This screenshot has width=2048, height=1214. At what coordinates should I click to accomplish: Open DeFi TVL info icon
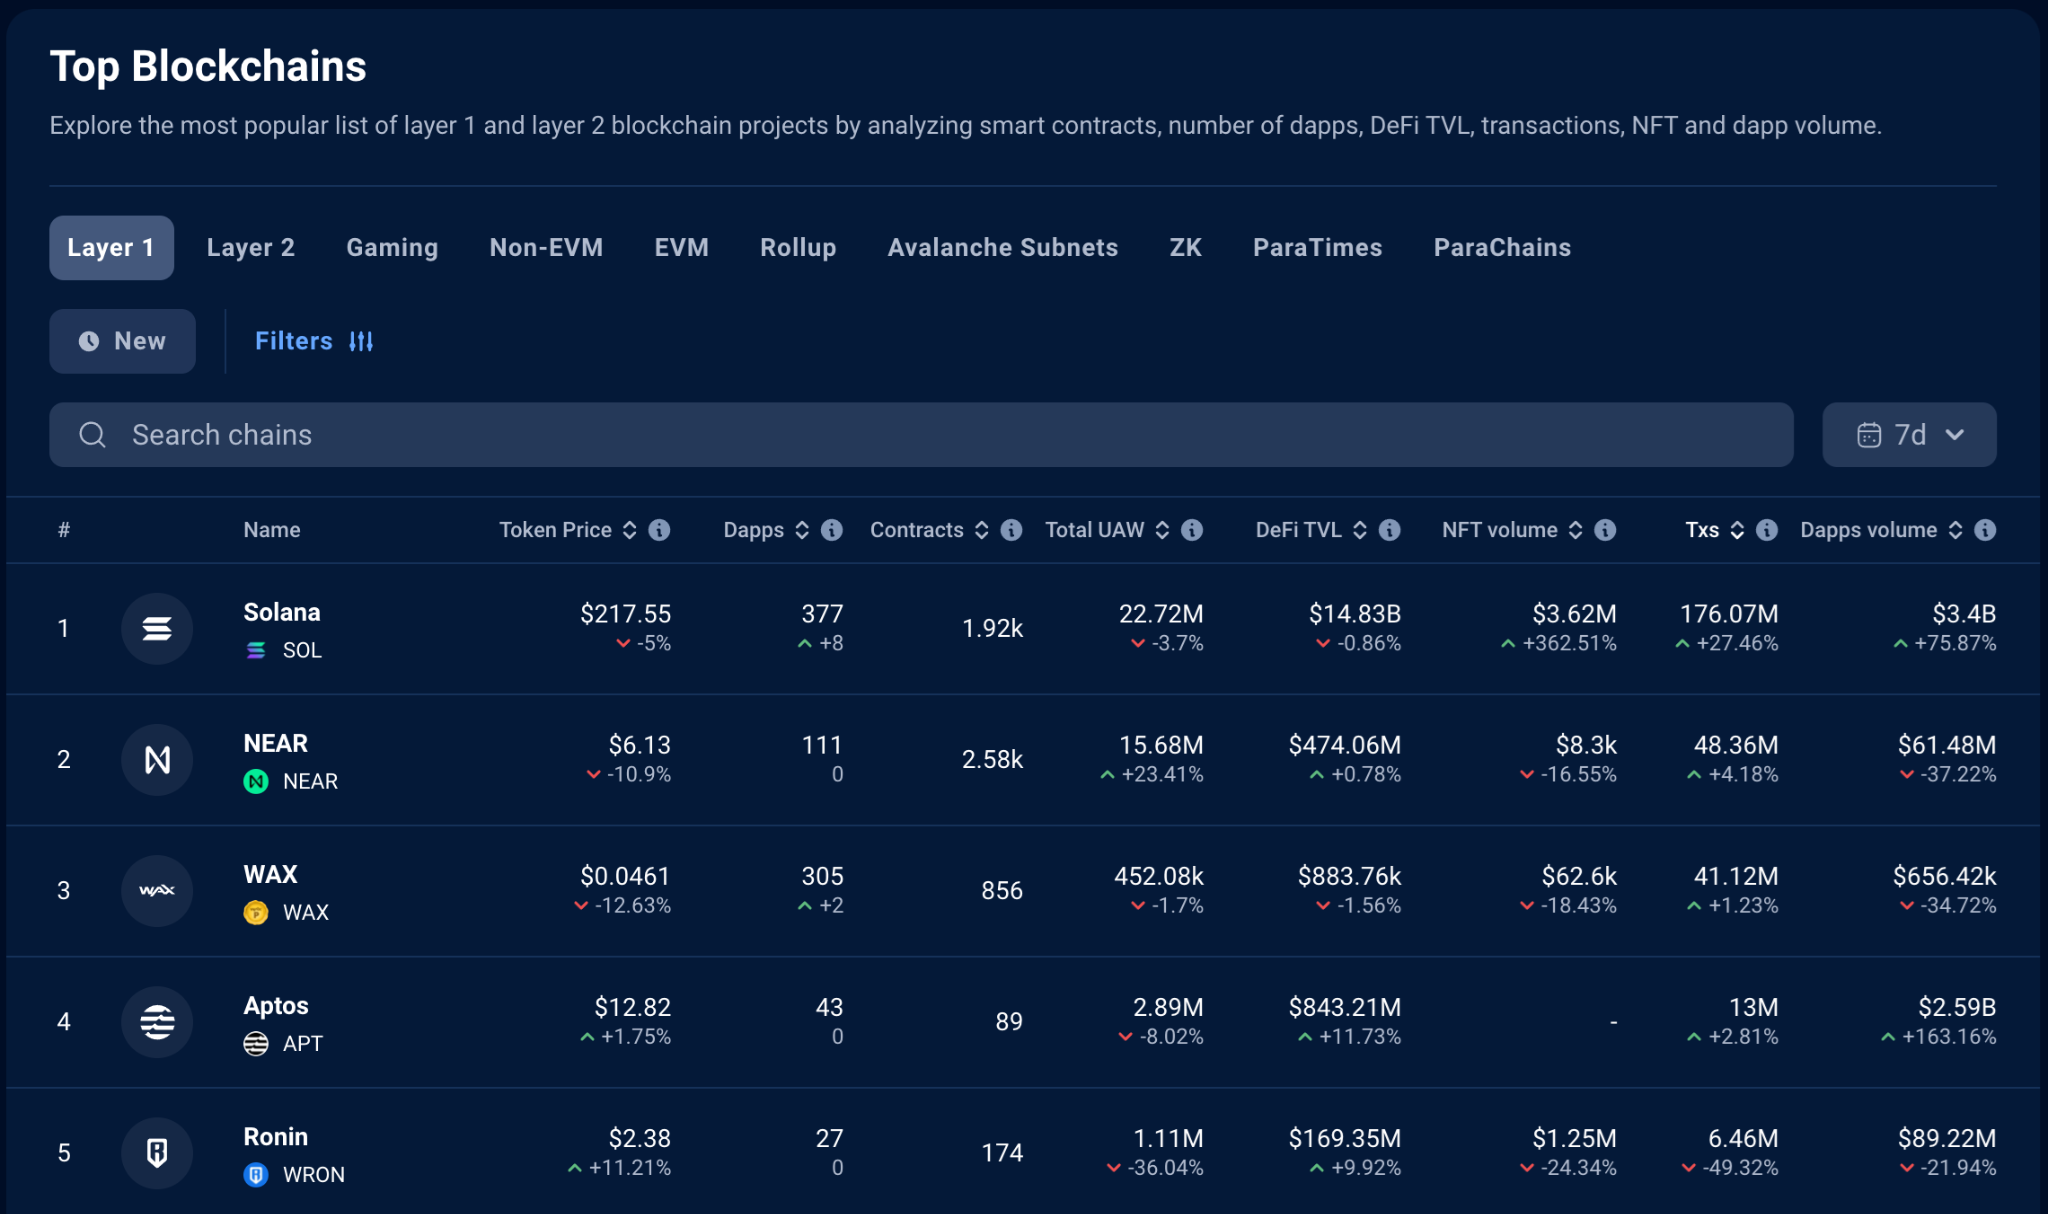tap(1390, 530)
